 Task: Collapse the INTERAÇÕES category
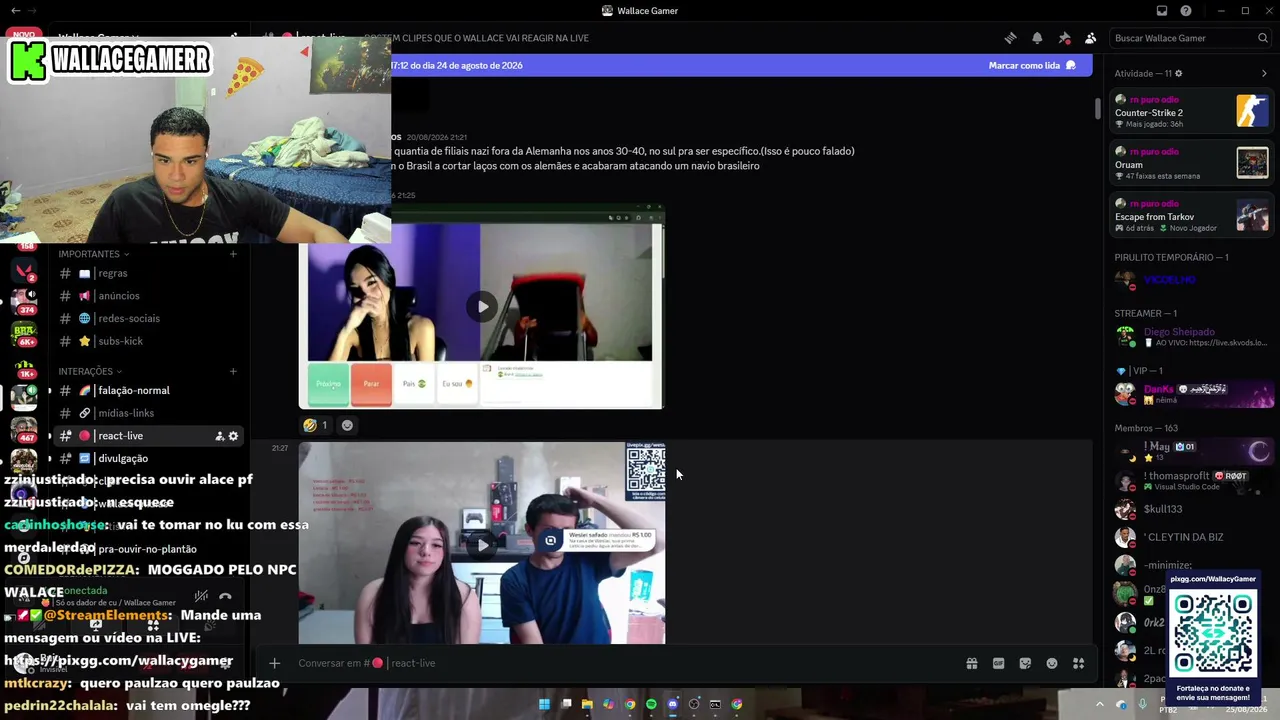point(90,371)
